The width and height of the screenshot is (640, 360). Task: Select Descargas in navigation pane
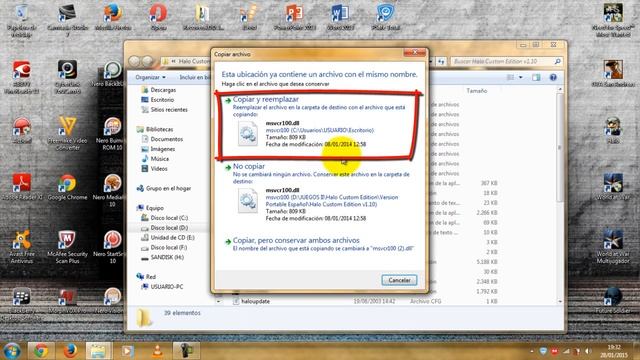tap(159, 90)
